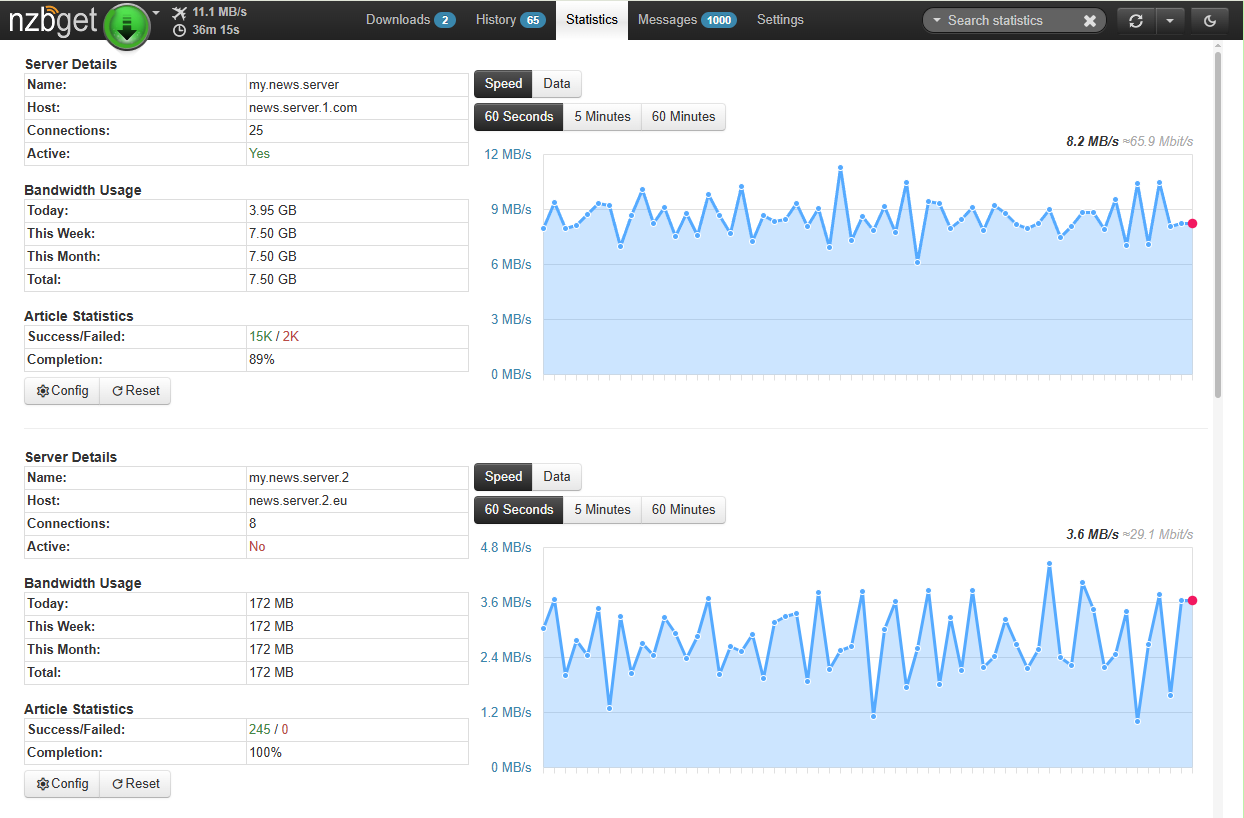The width and height of the screenshot is (1244, 818).
Task: Toggle dark mode moon icon
Action: pyautogui.click(x=1210, y=21)
